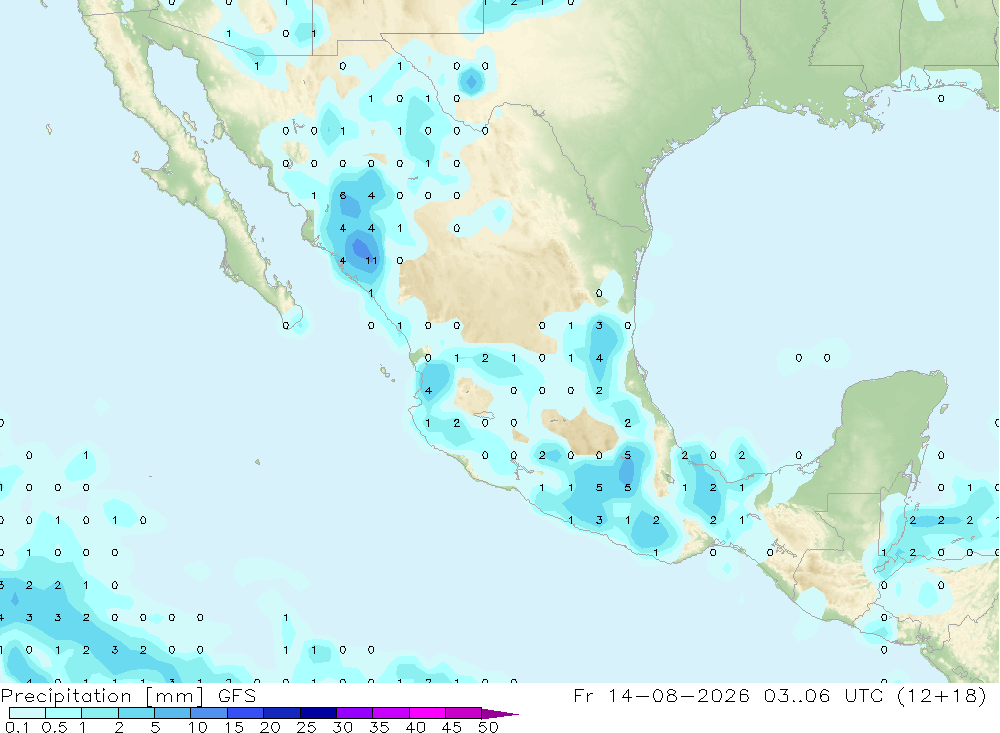Click the "03..06" time range text

pyautogui.click(x=797, y=695)
